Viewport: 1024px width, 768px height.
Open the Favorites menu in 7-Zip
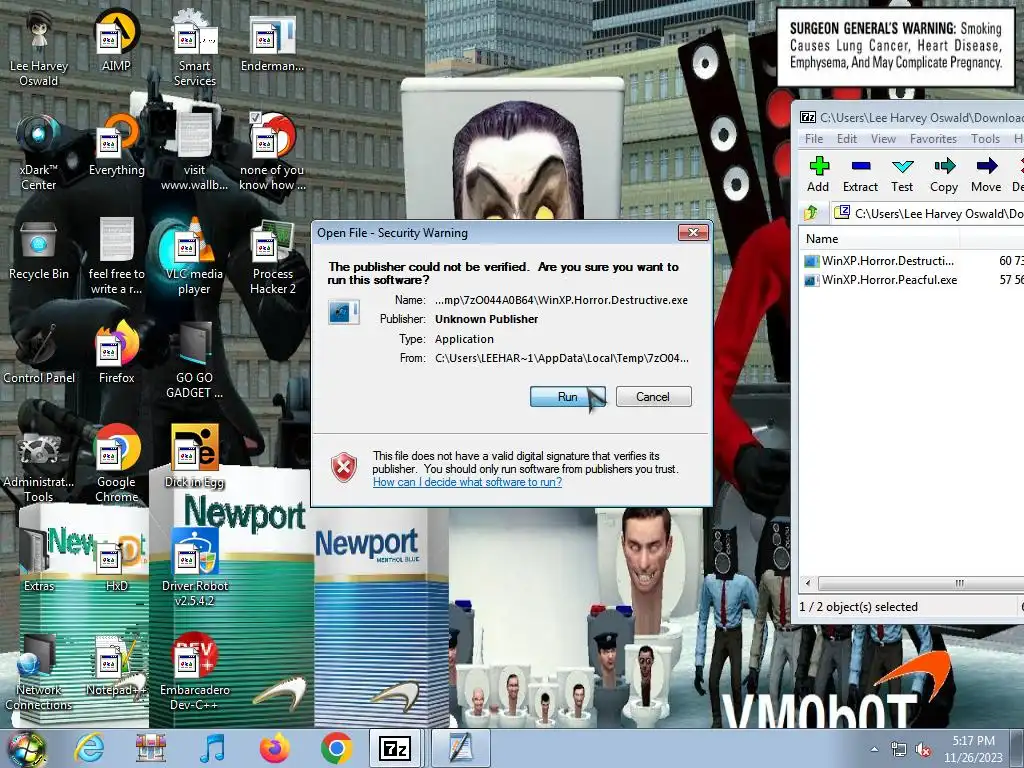933,138
